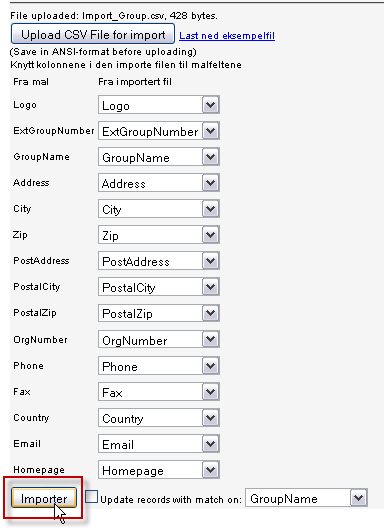
Task: Click Upload CSV File for import button
Action: click(93, 34)
